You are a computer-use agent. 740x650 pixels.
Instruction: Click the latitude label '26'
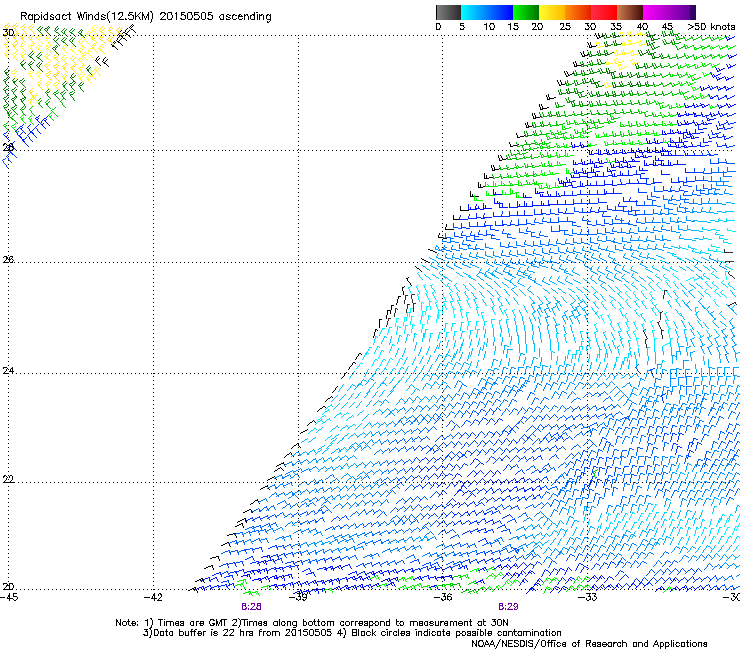tap(8, 259)
